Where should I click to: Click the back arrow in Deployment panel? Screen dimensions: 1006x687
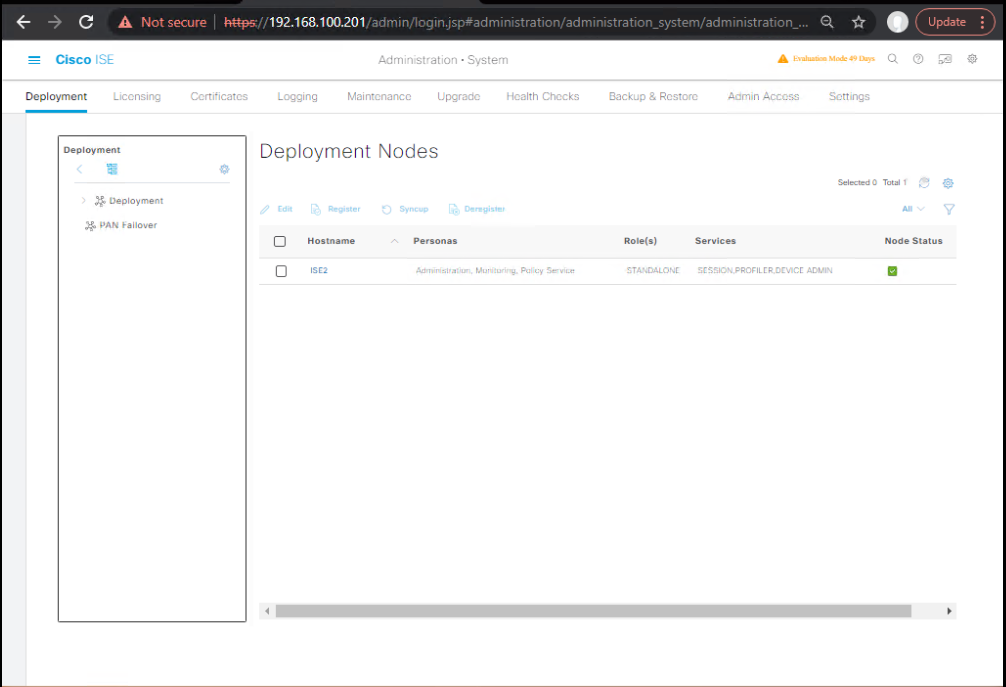tap(80, 169)
